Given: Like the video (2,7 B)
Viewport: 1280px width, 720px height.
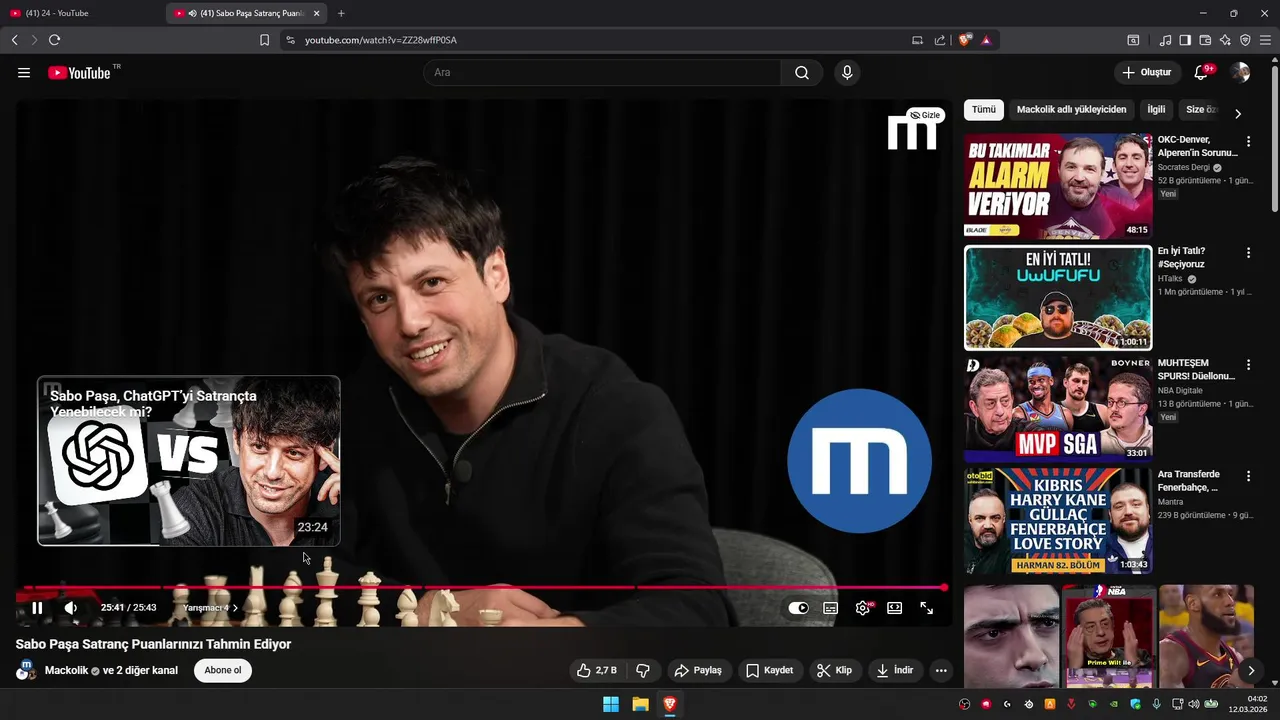Looking at the screenshot, I should coord(597,670).
